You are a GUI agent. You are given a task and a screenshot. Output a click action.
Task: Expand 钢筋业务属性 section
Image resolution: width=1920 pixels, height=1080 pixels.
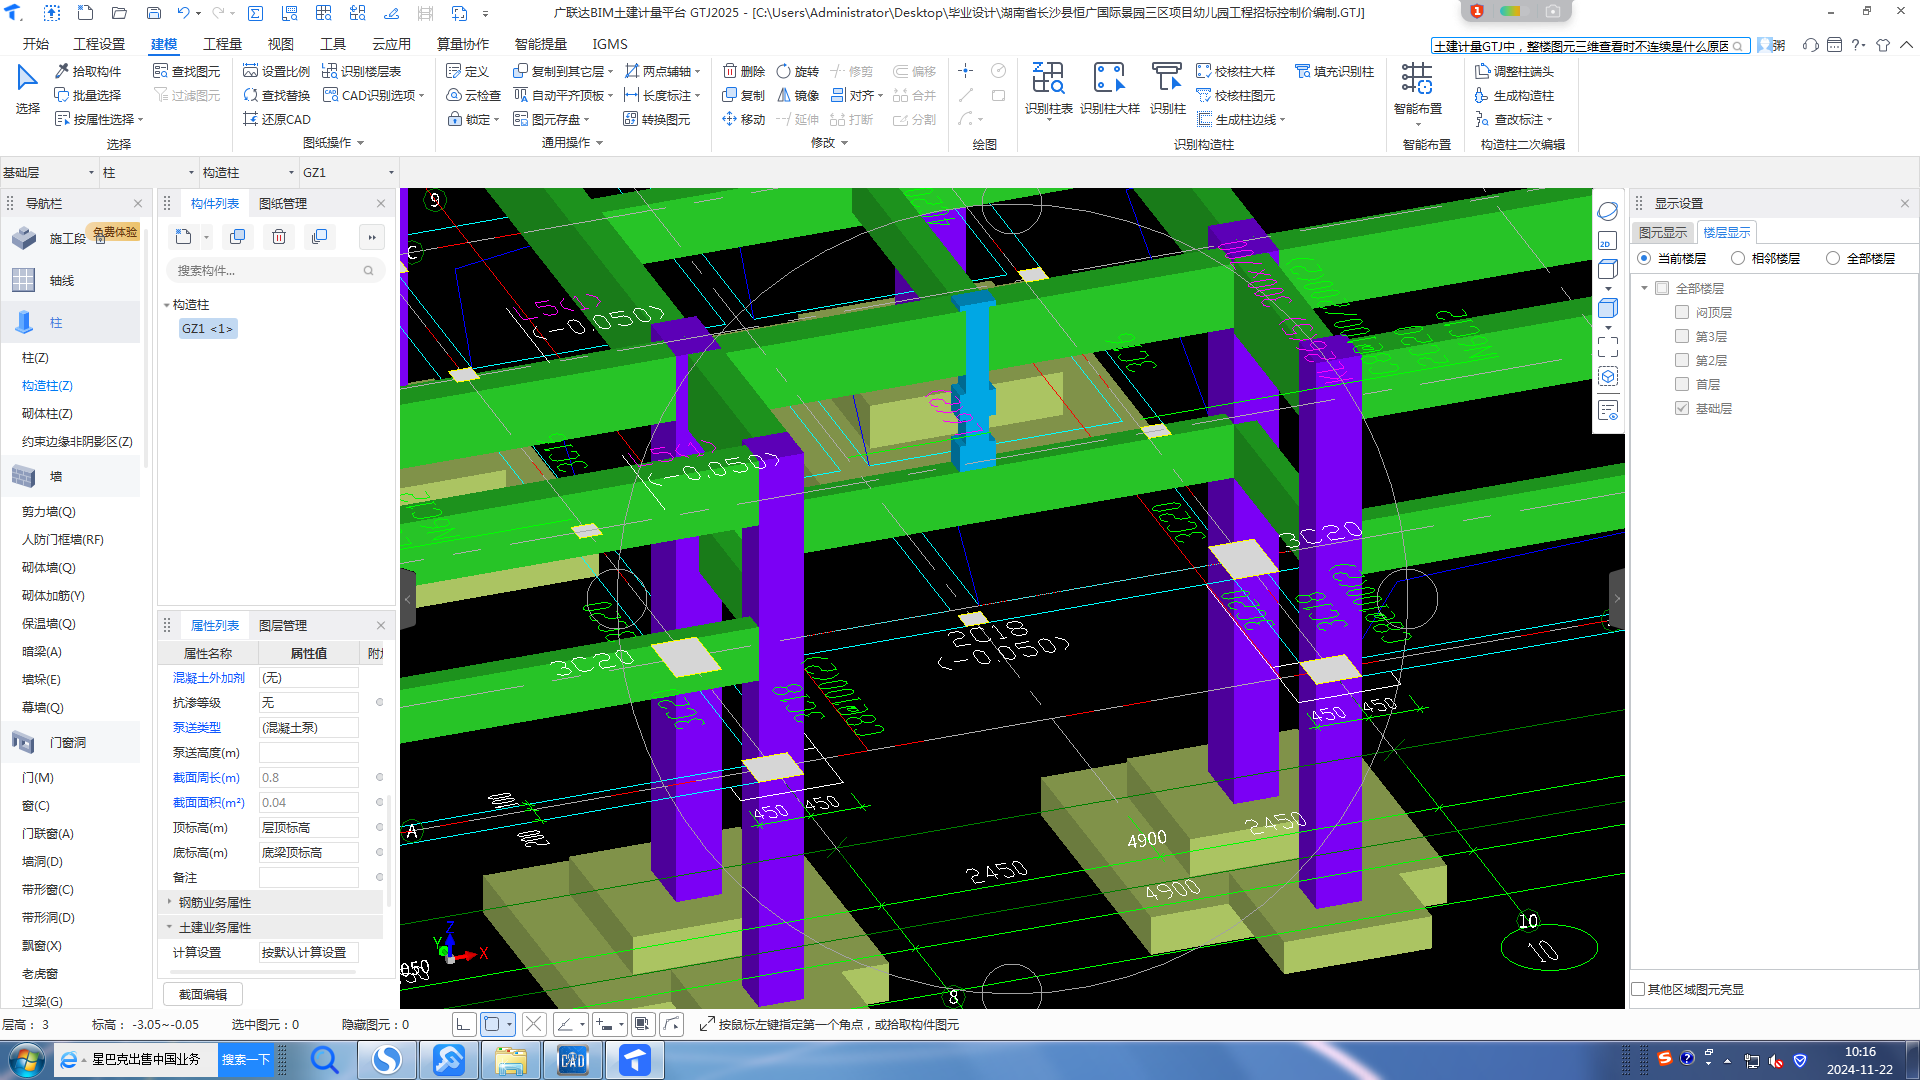pos(169,902)
